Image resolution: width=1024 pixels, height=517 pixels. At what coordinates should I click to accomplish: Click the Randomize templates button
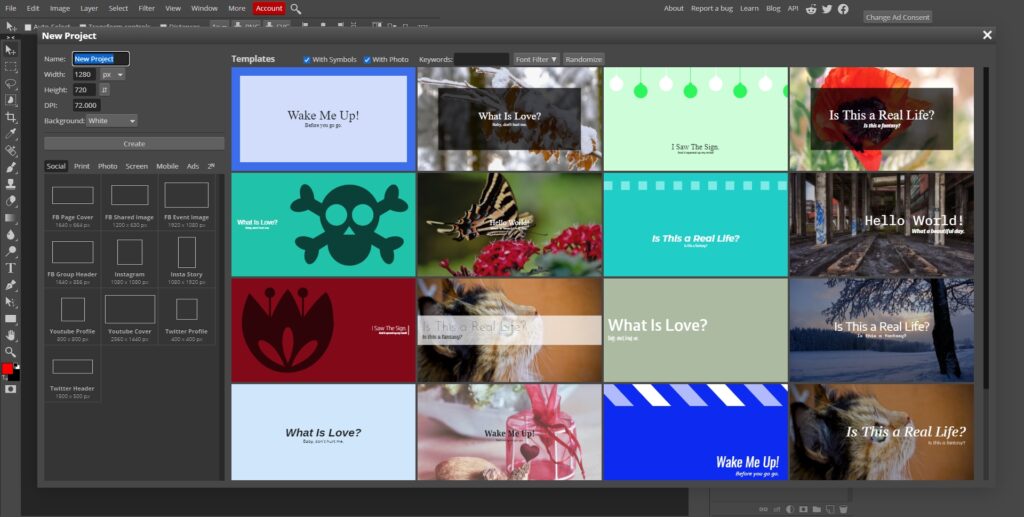[583, 60]
